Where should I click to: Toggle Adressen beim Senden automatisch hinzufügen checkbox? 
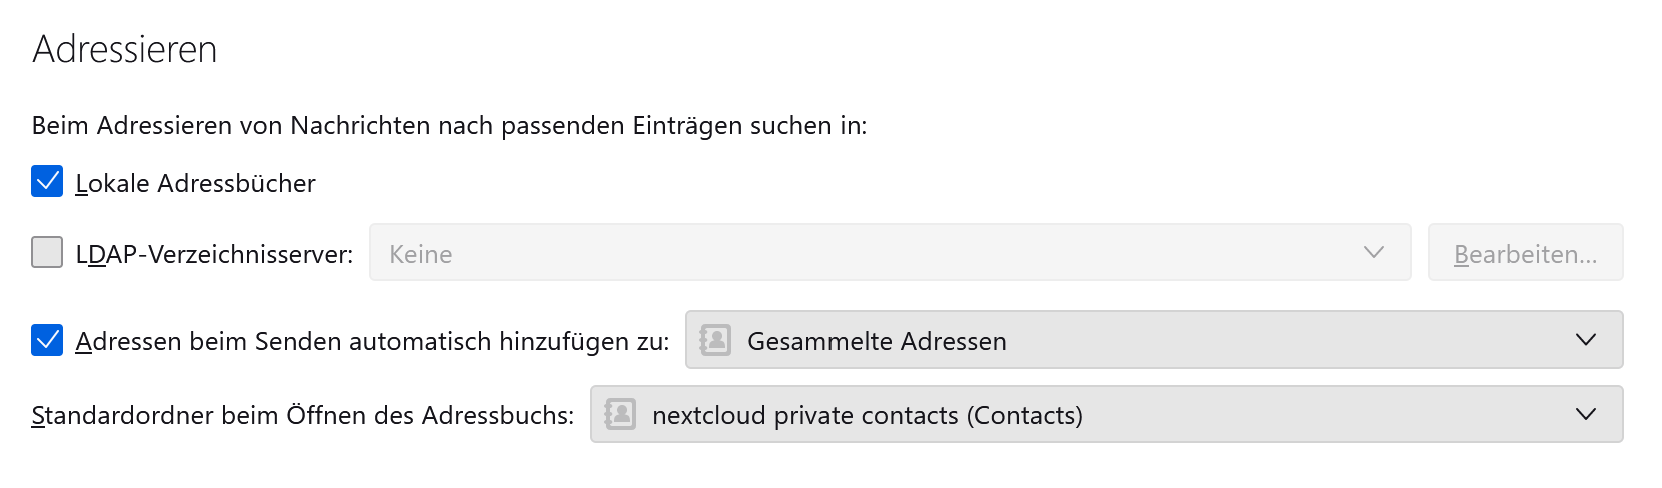(47, 340)
